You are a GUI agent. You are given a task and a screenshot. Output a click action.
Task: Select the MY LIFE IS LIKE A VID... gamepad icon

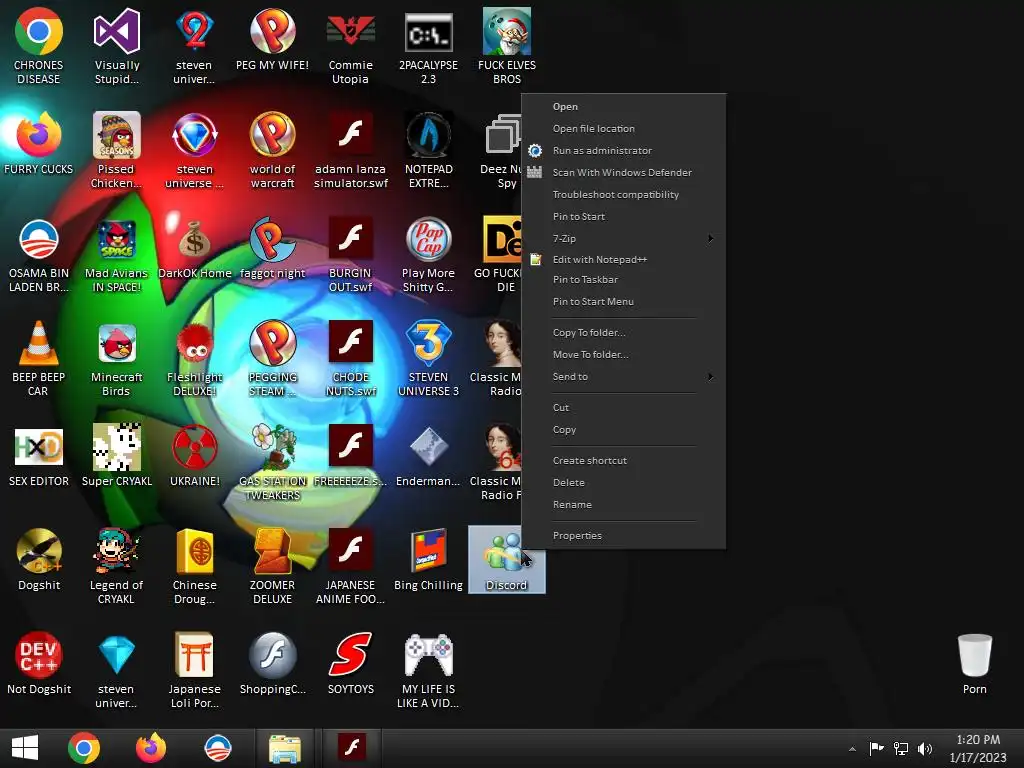(x=428, y=670)
